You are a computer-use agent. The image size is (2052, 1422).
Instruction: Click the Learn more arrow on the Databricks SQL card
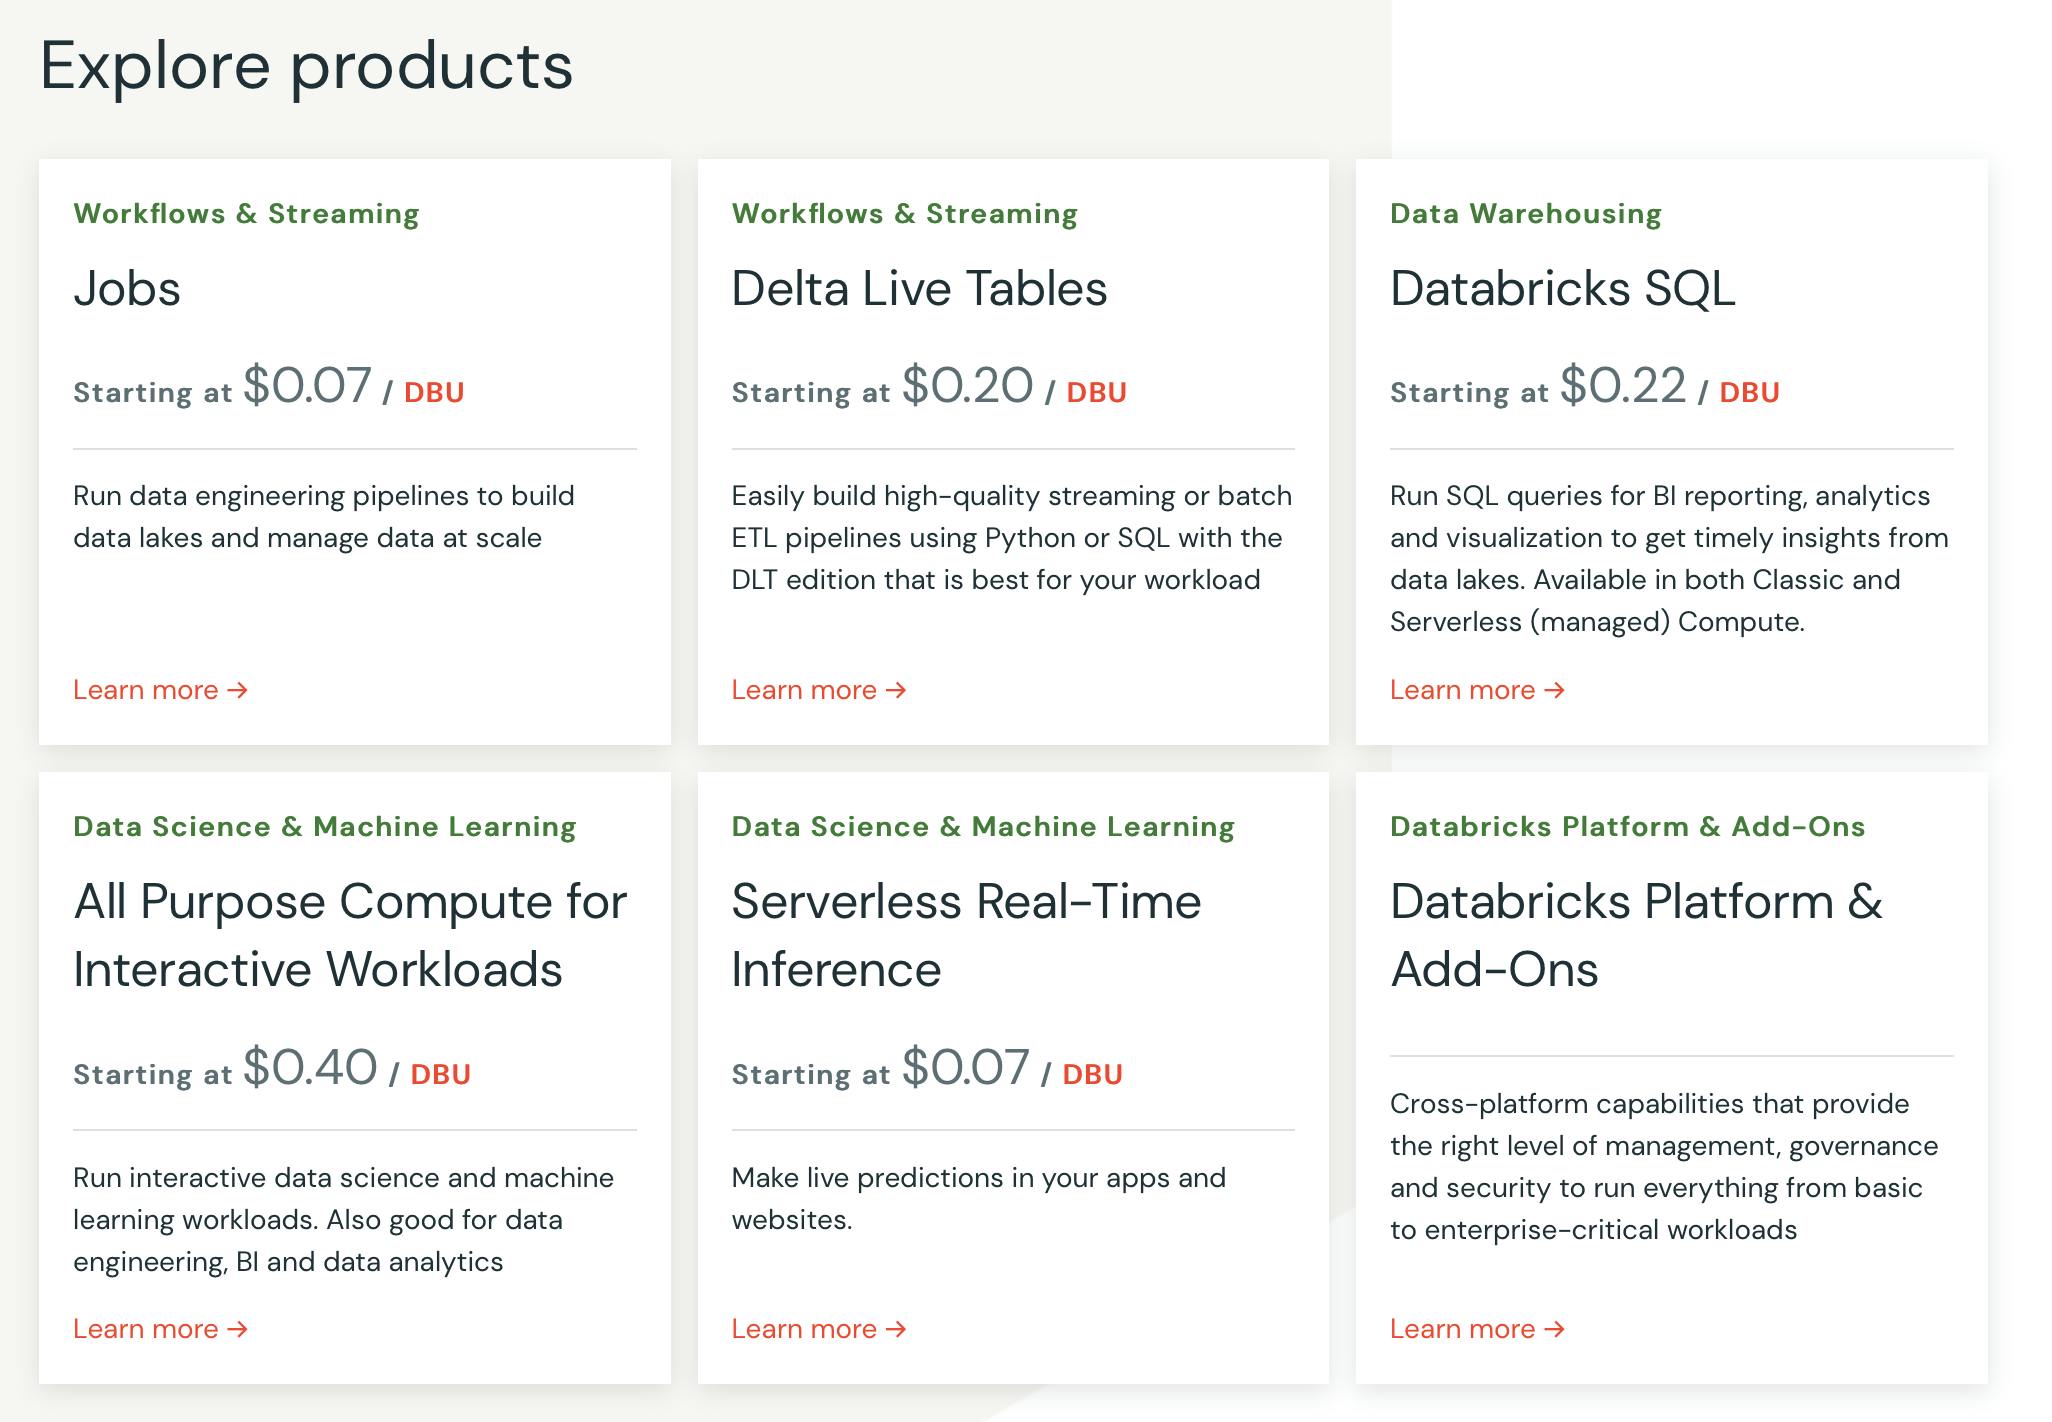[x=1555, y=690]
